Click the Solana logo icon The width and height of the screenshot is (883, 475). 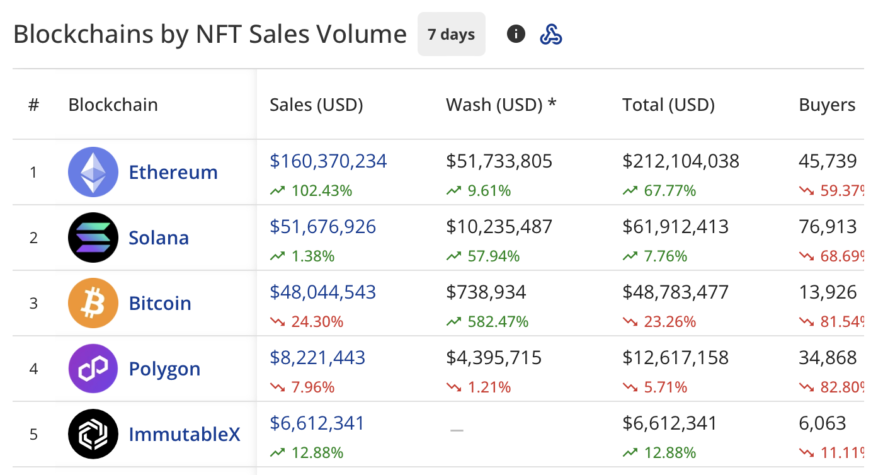(93, 237)
